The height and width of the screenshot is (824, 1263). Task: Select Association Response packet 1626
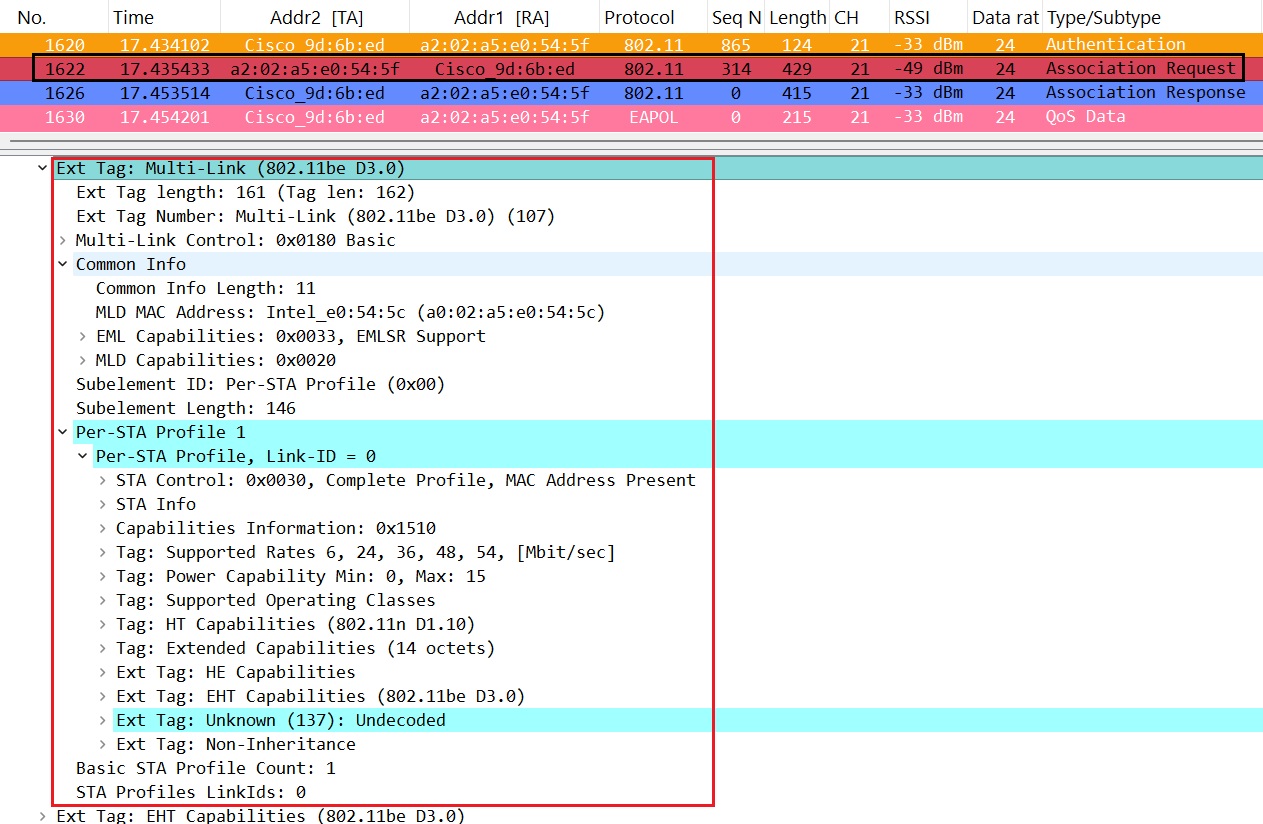point(640,93)
